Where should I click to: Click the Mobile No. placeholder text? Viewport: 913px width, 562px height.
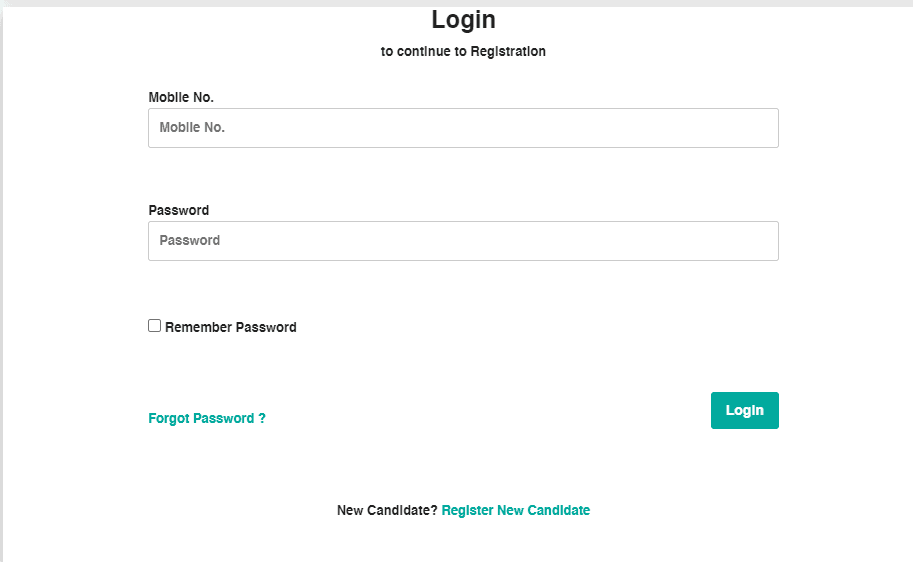[x=192, y=128]
